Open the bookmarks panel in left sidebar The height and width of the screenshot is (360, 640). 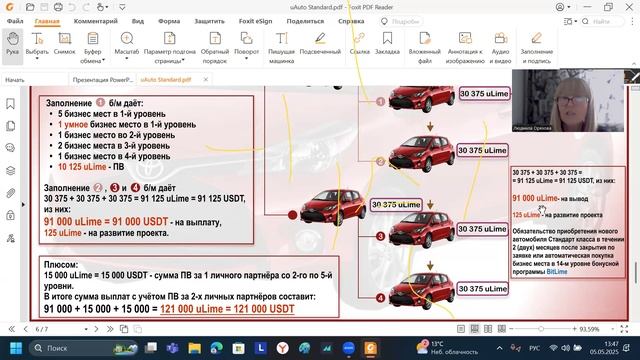[11, 104]
